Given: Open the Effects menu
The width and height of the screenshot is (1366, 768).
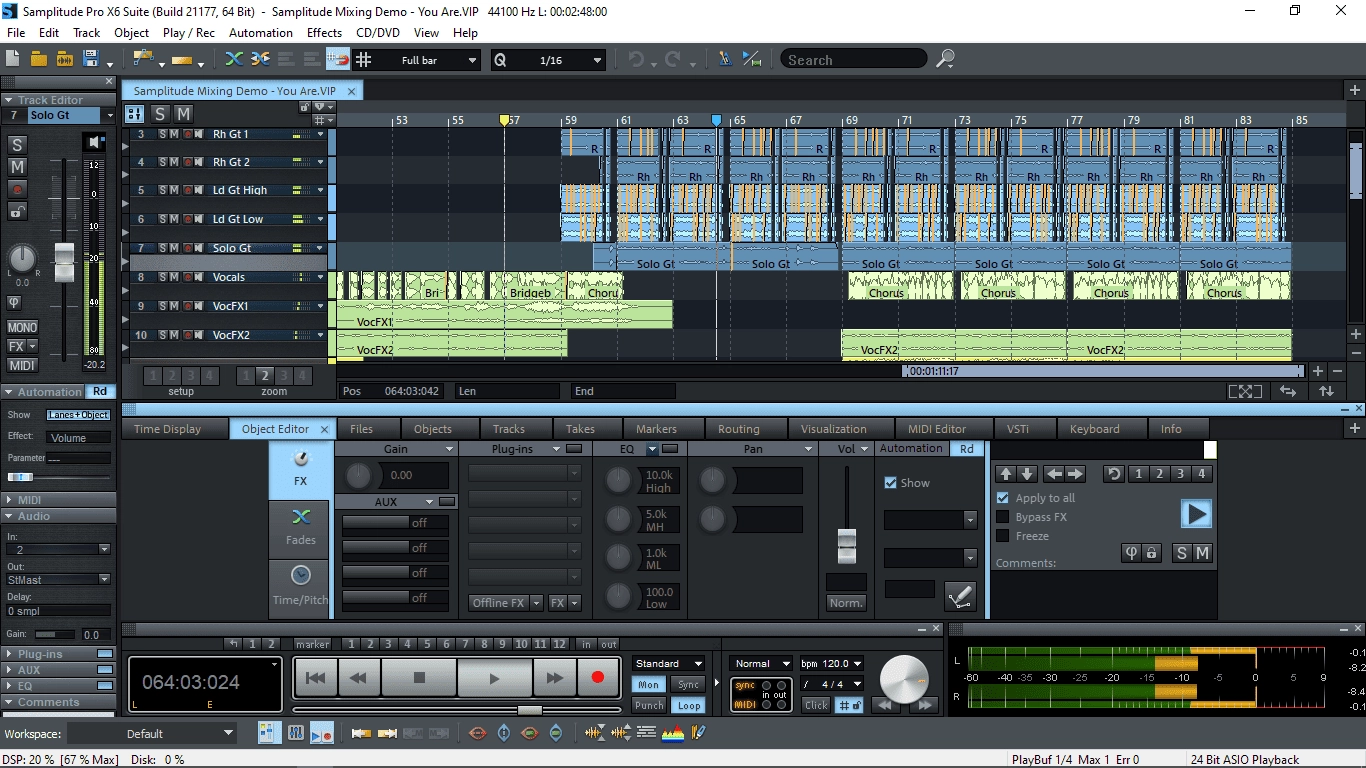Looking at the screenshot, I should (x=324, y=32).
